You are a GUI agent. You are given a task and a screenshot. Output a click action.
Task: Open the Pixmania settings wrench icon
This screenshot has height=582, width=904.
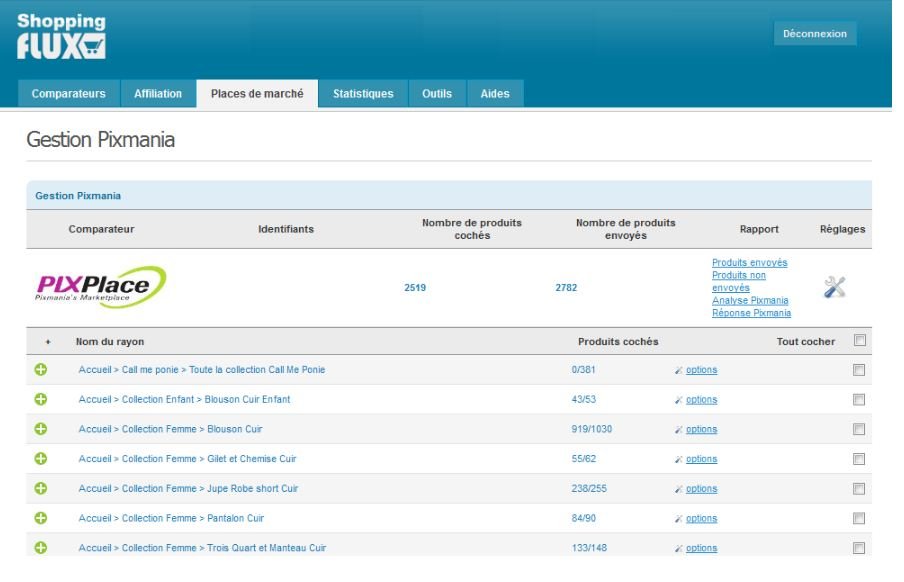[834, 287]
